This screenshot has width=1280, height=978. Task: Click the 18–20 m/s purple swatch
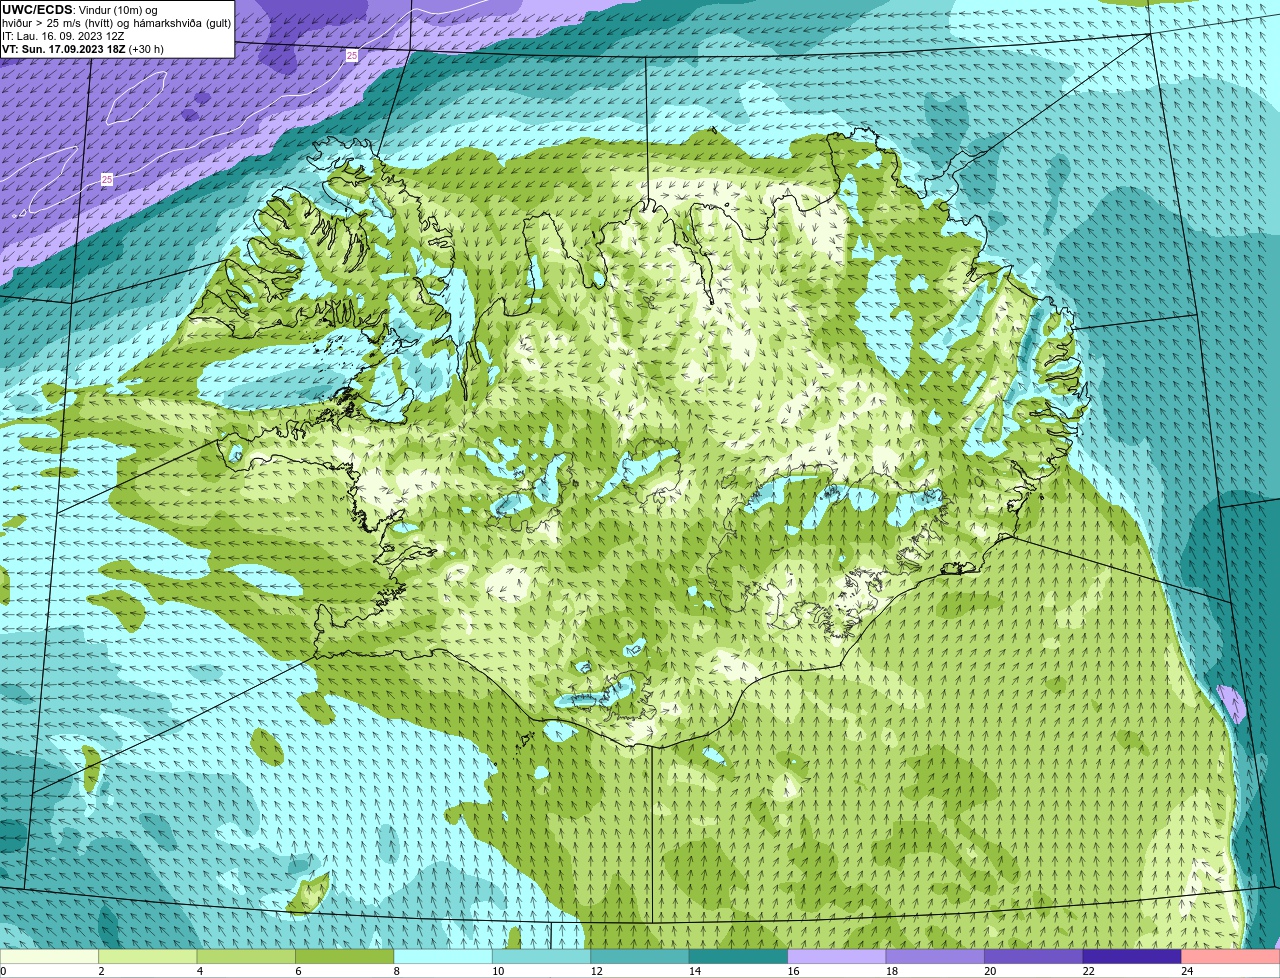pos(935,956)
